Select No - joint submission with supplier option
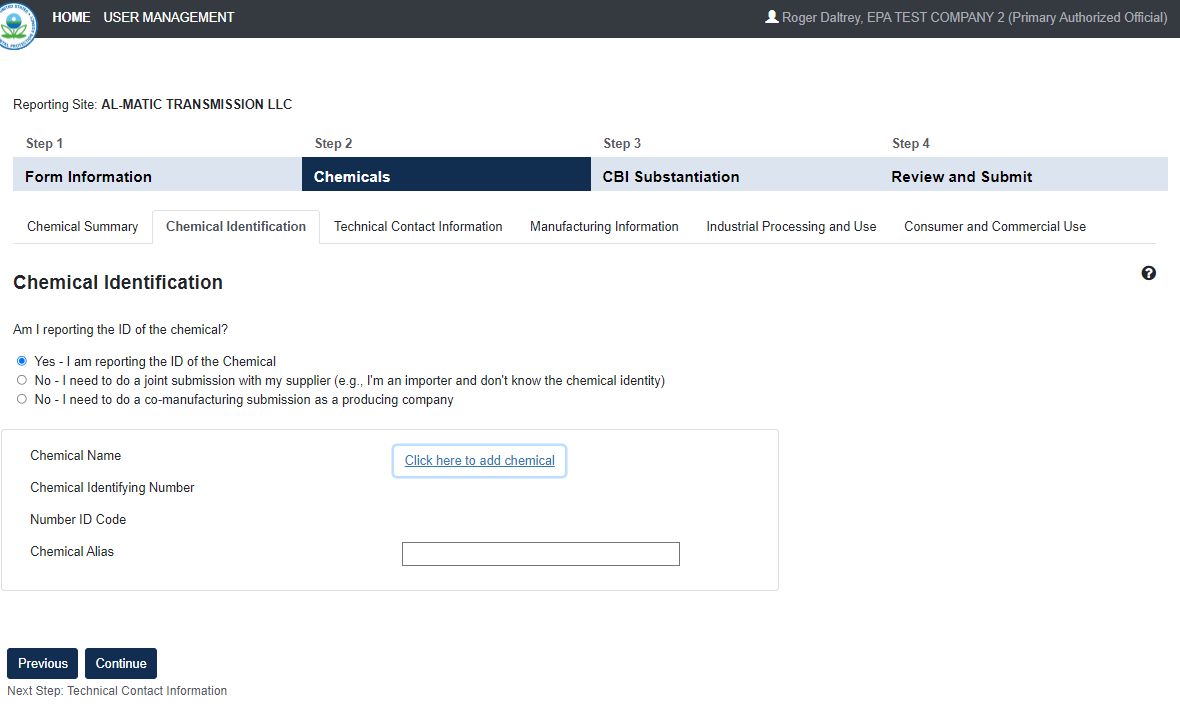 tap(22, 380)
